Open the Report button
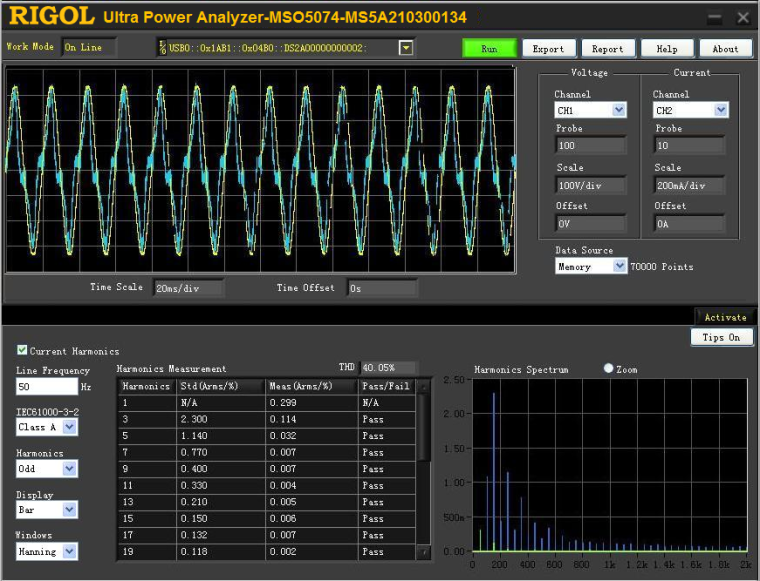 [x=607, y=48]
